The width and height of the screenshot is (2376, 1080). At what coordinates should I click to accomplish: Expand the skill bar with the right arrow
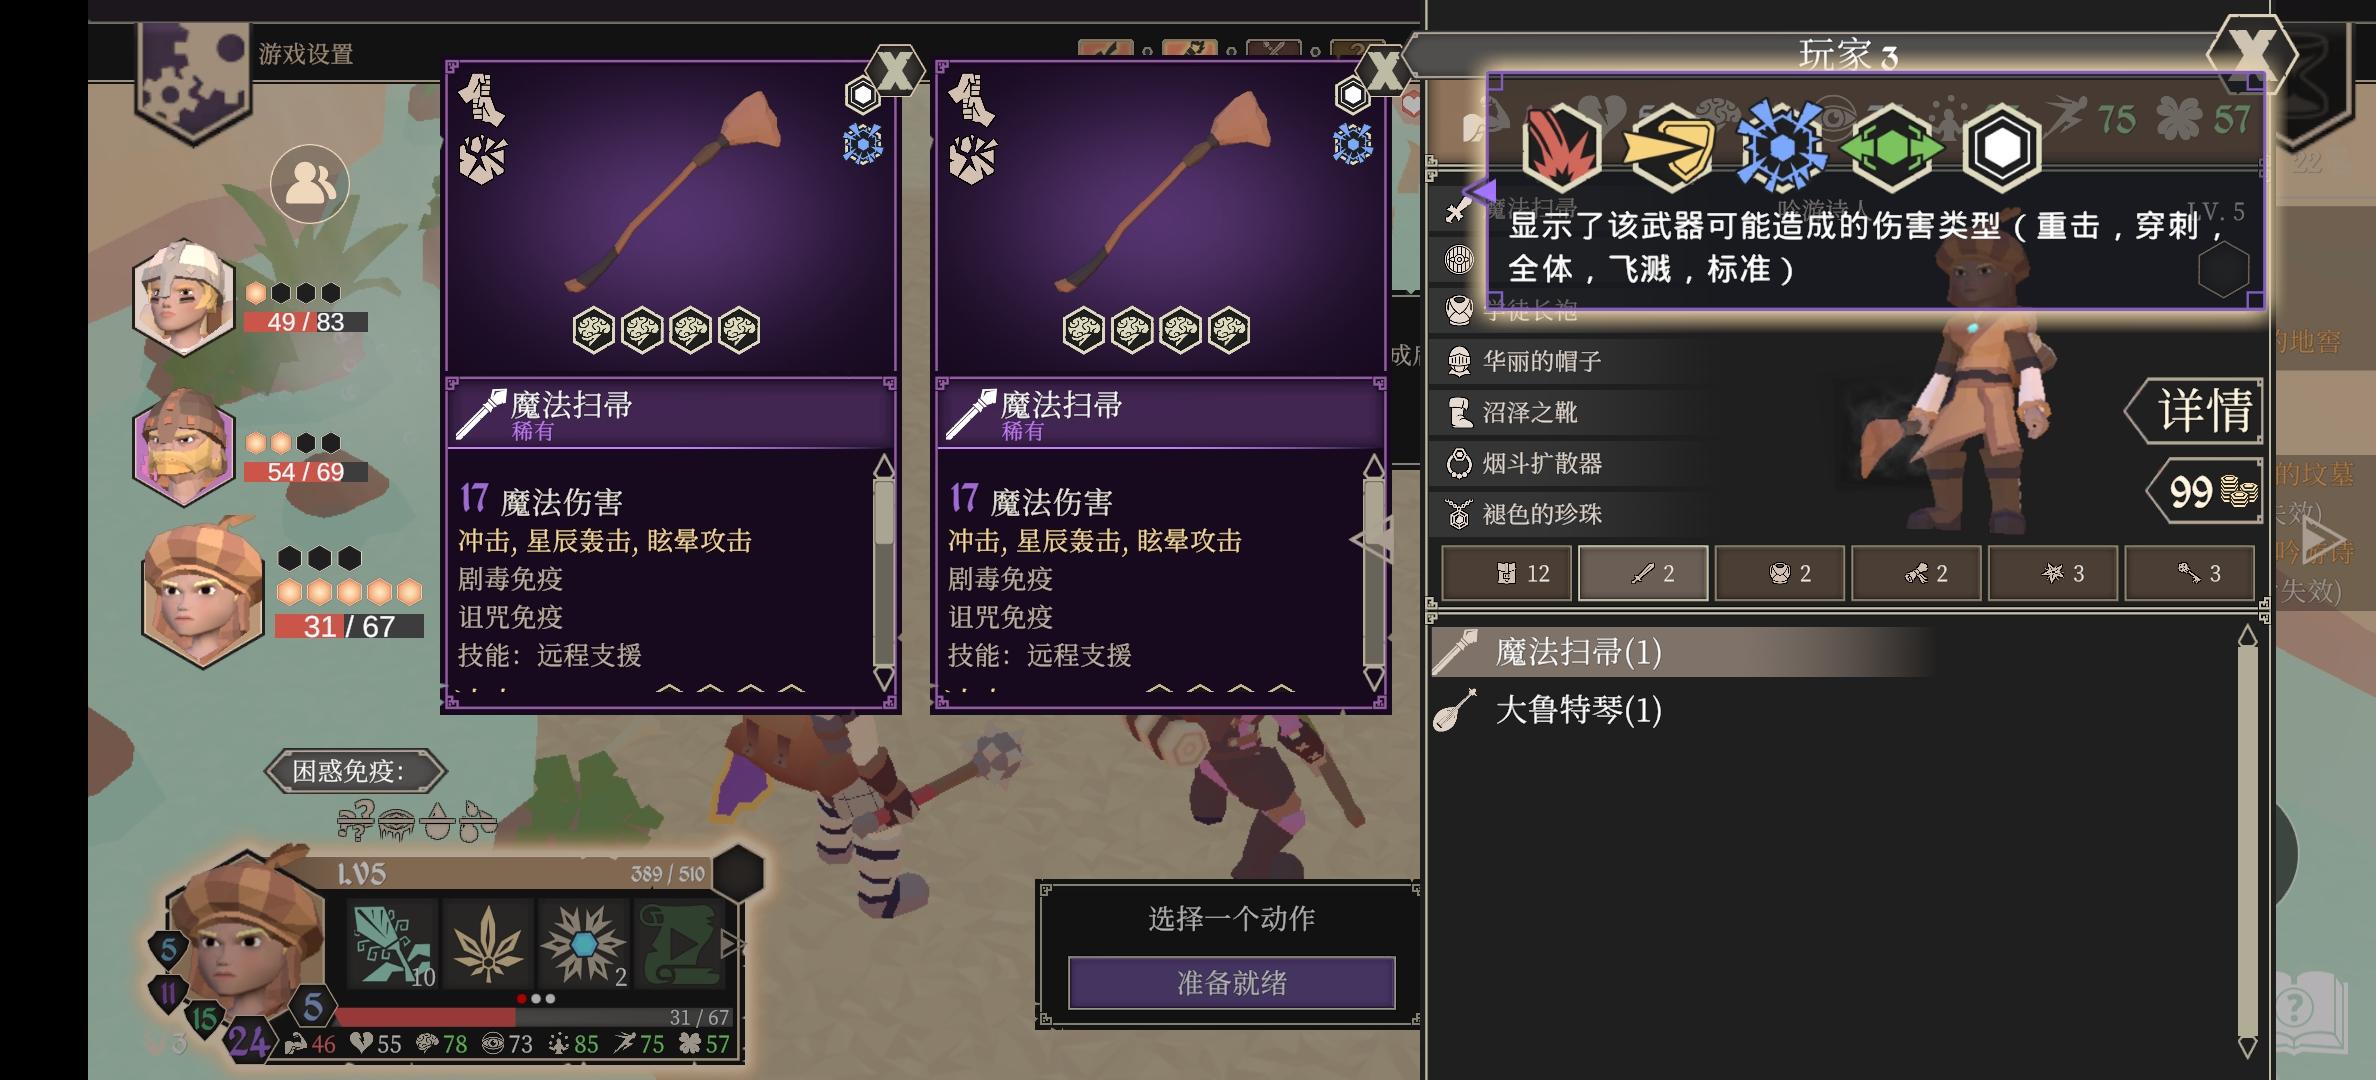pyautogui.click(x=732, y=944)
